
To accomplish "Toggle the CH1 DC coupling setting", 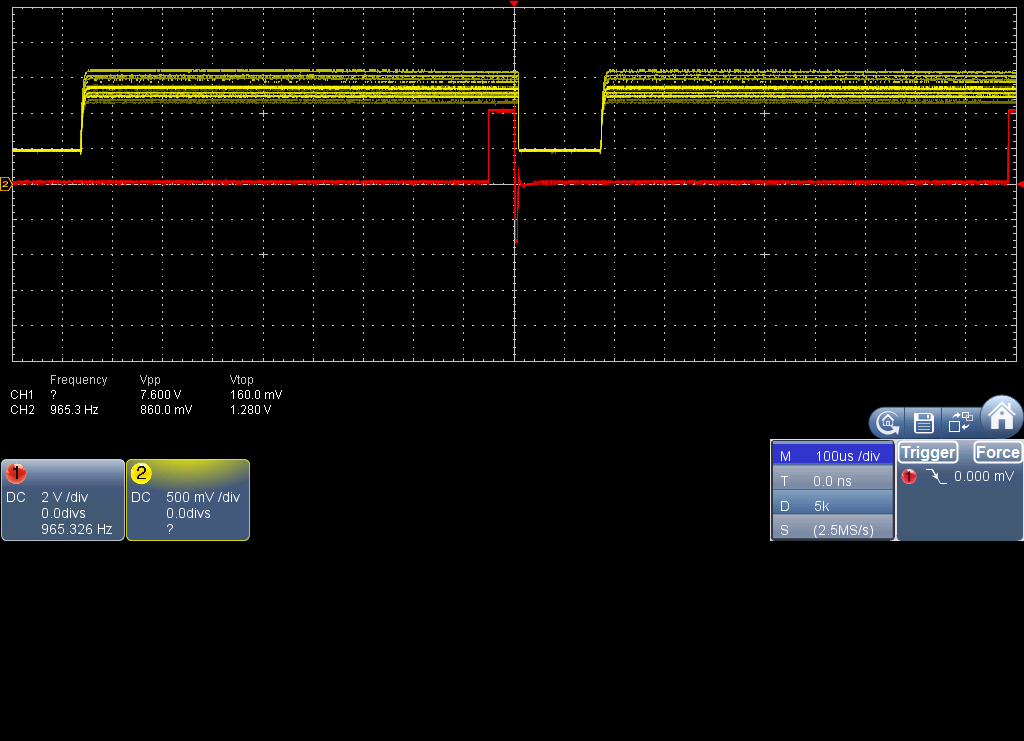I will (x=16, y=497).
